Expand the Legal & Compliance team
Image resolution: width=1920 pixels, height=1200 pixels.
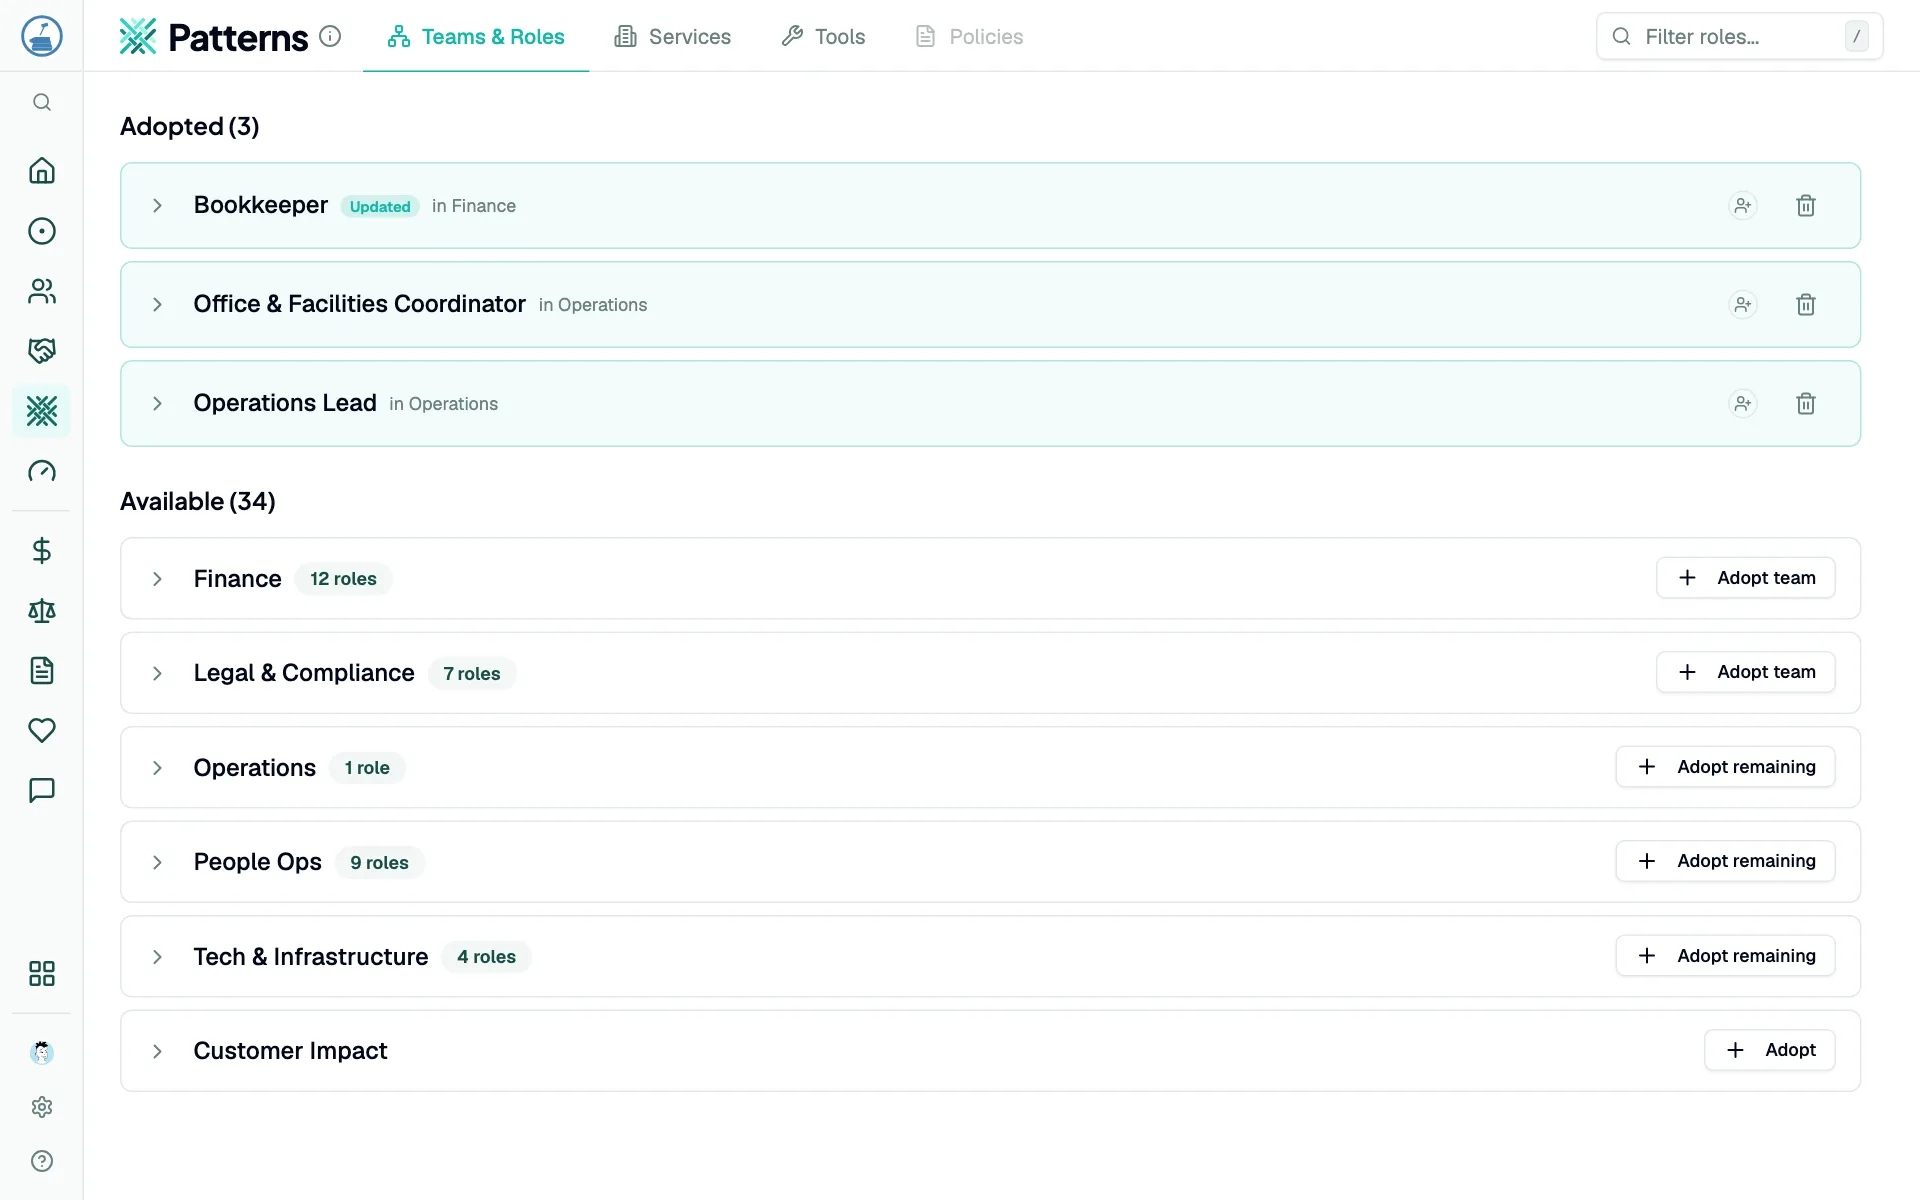tap(157, 673)
